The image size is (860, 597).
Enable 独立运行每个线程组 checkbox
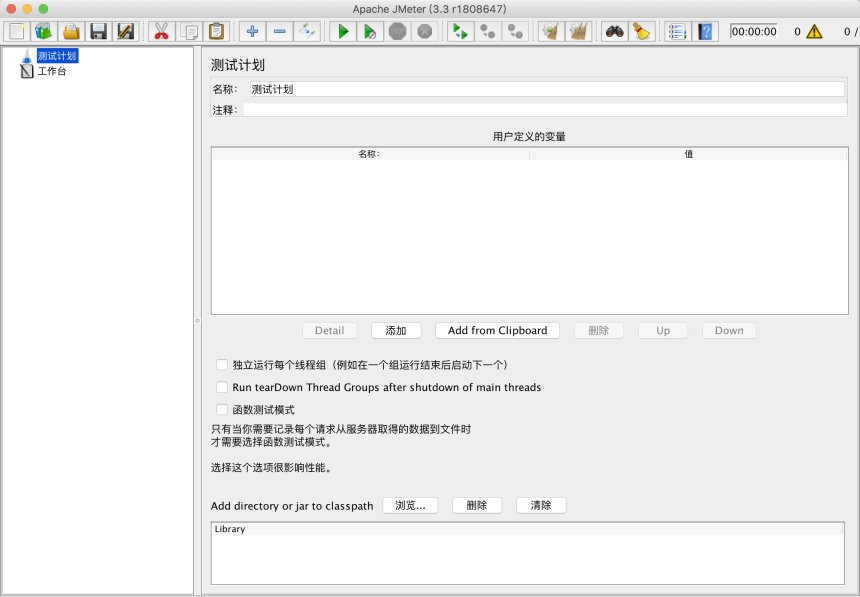[222, 365]
